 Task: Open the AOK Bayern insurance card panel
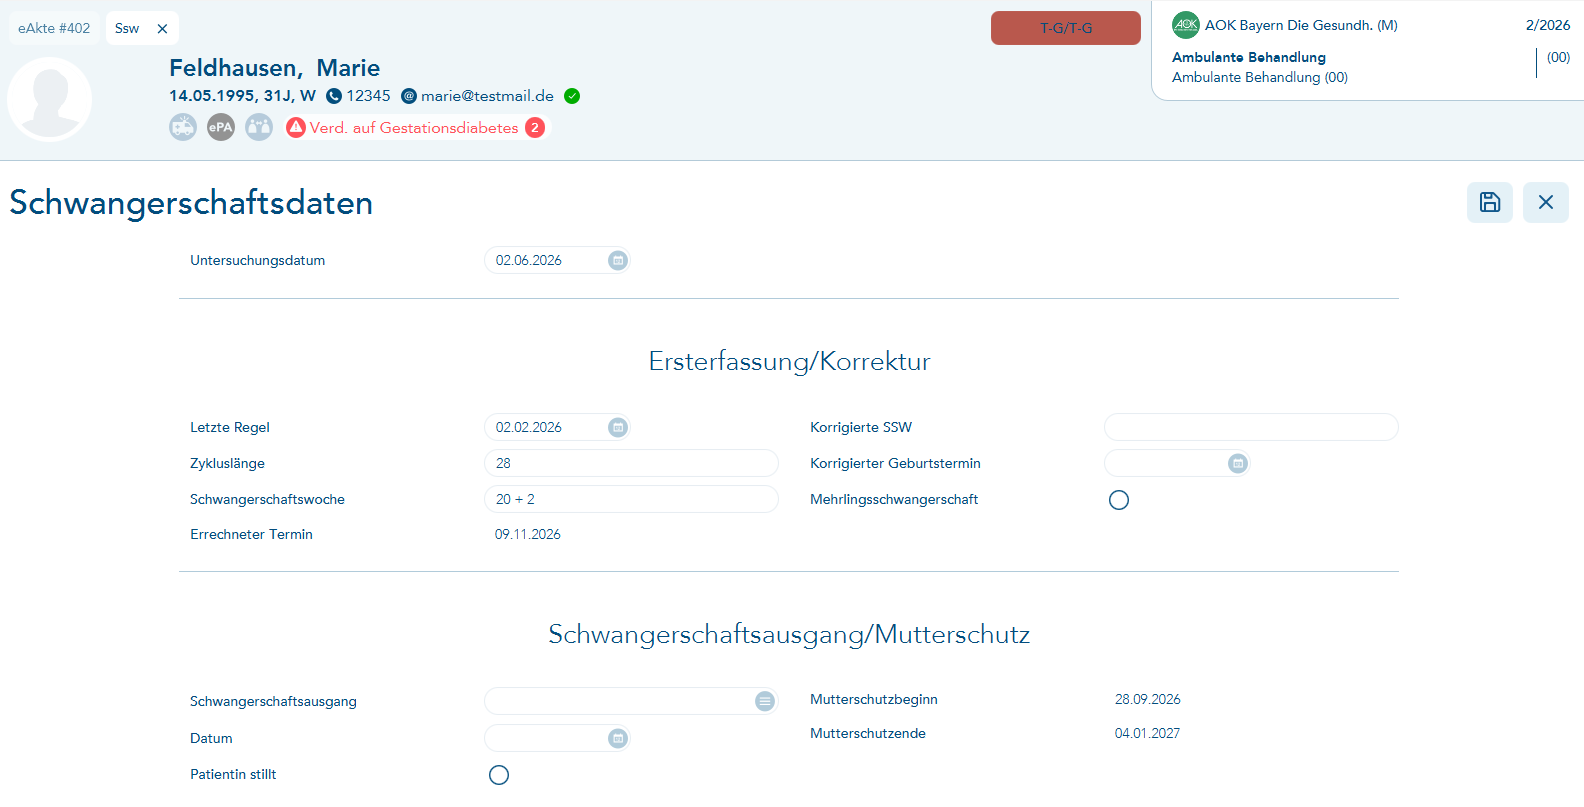tap(1368, 50)
